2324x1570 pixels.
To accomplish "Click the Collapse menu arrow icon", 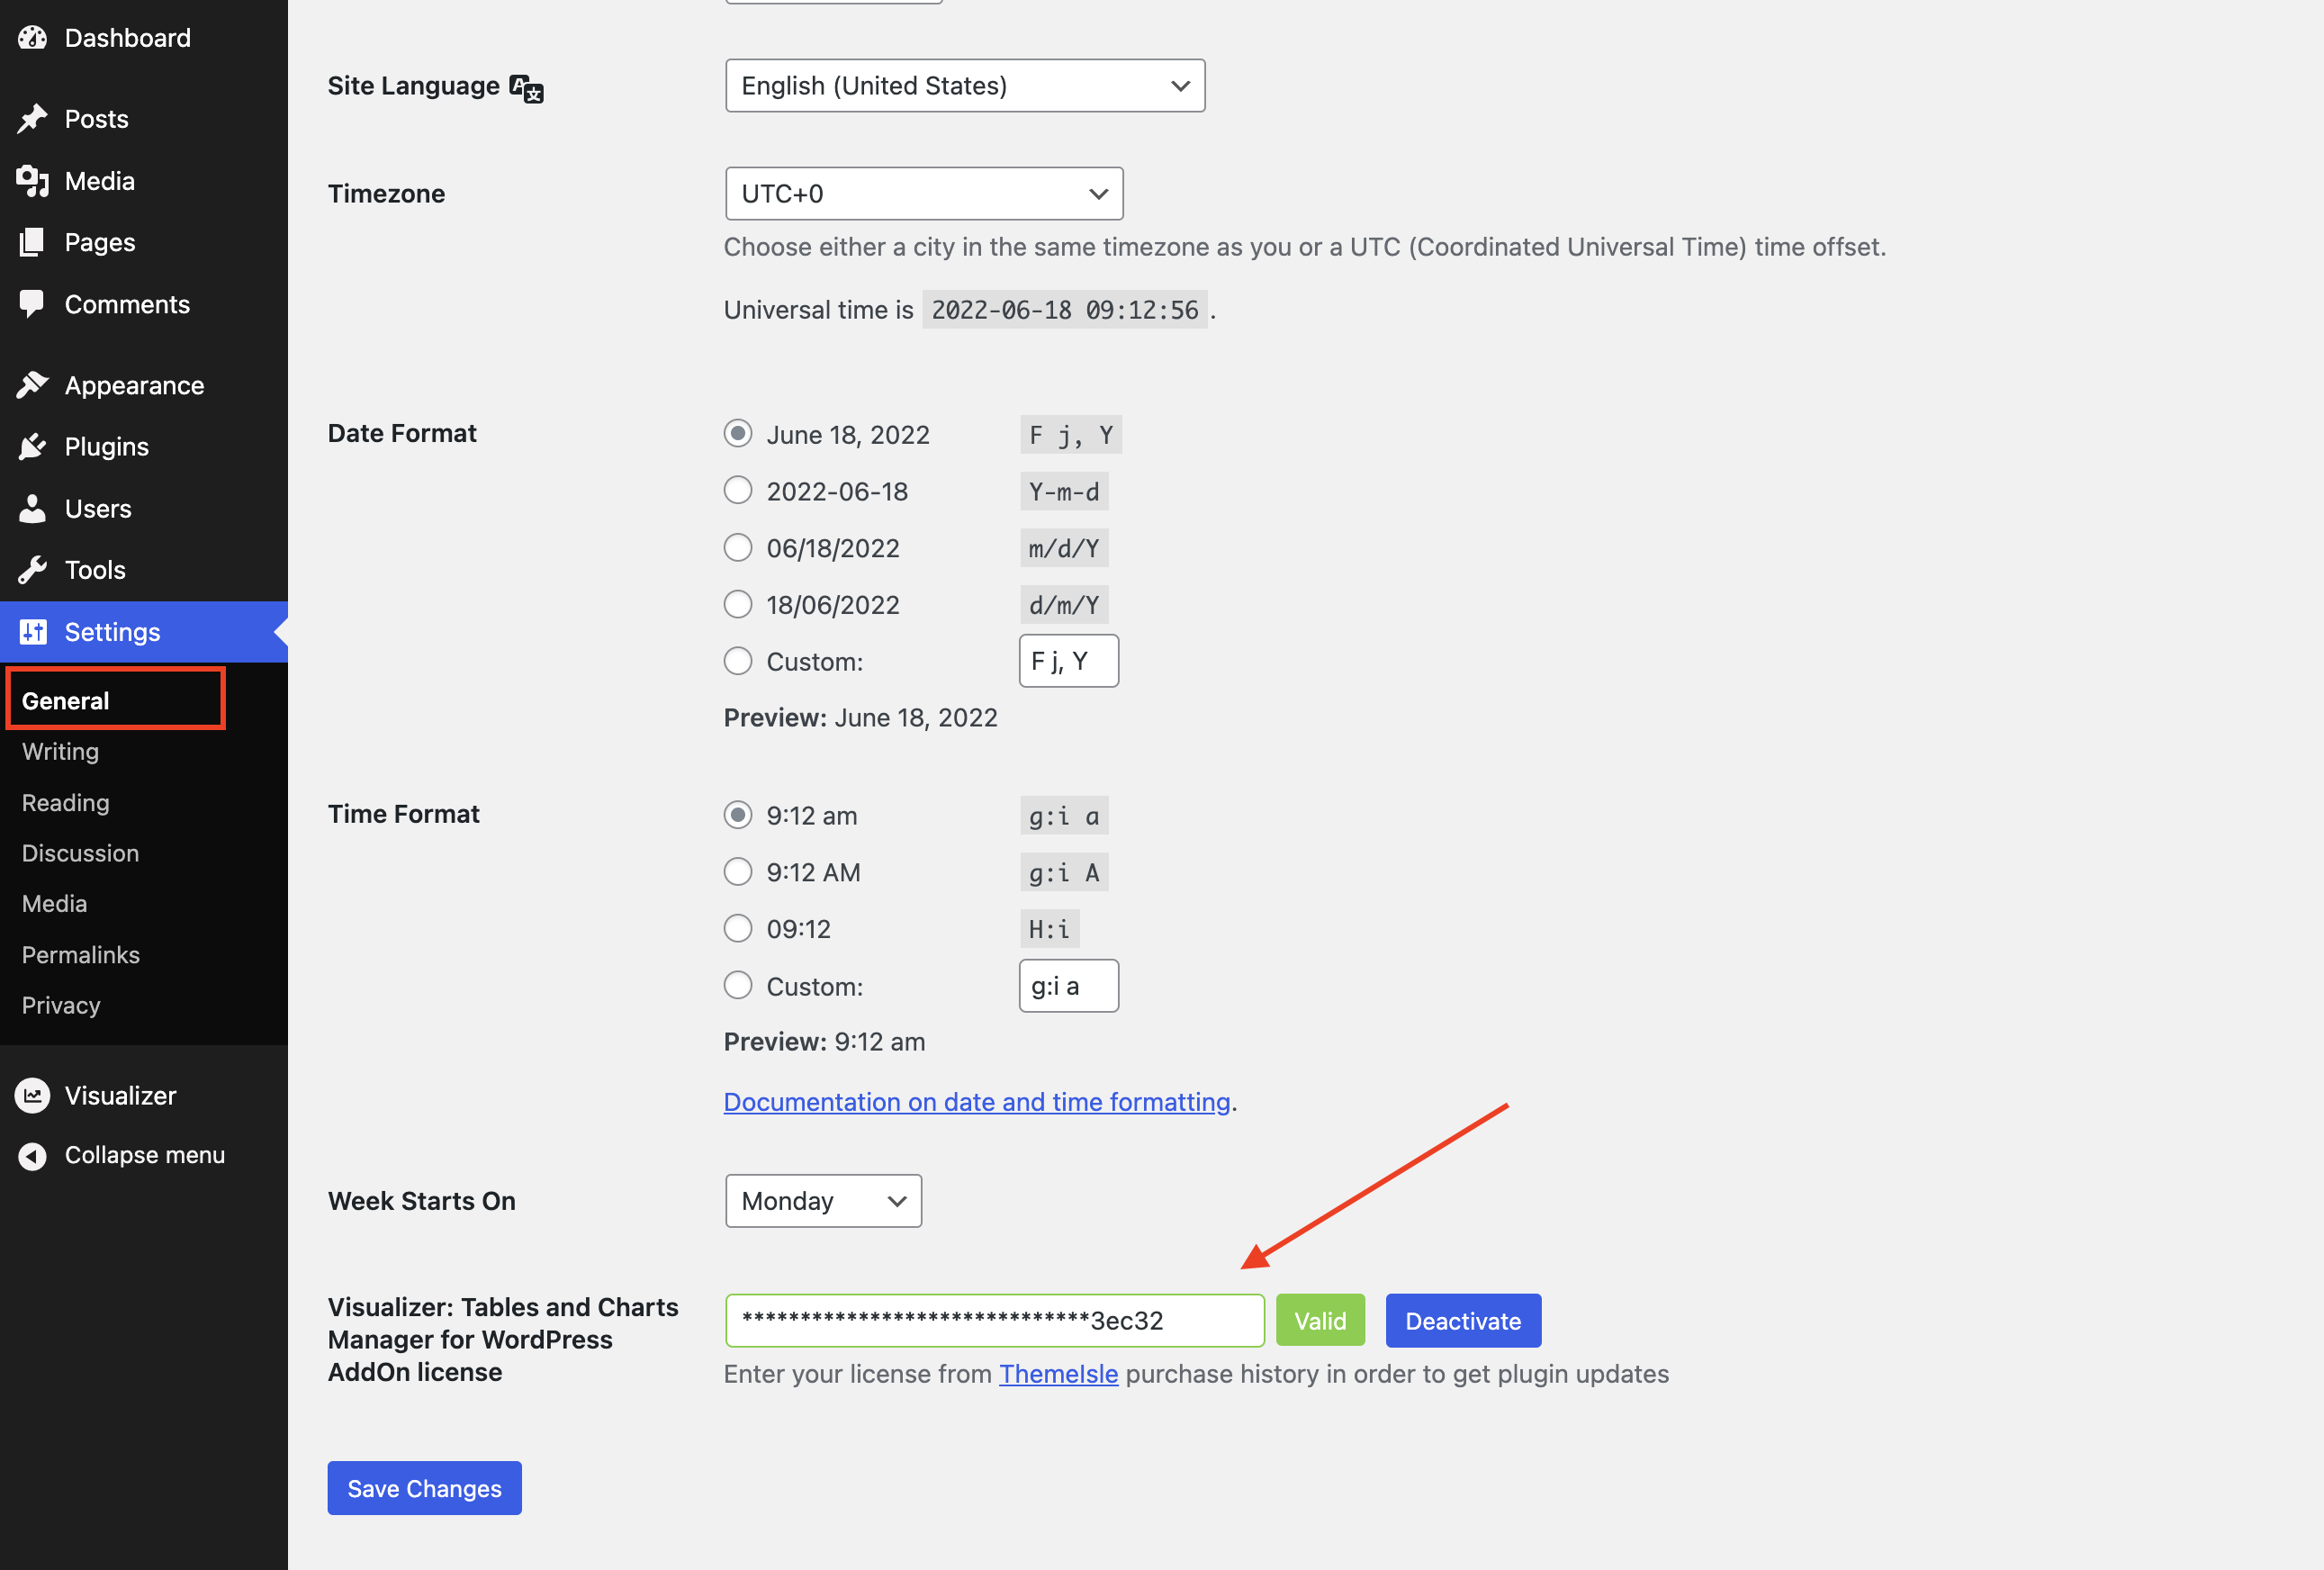I will [x=32, y=1155].
